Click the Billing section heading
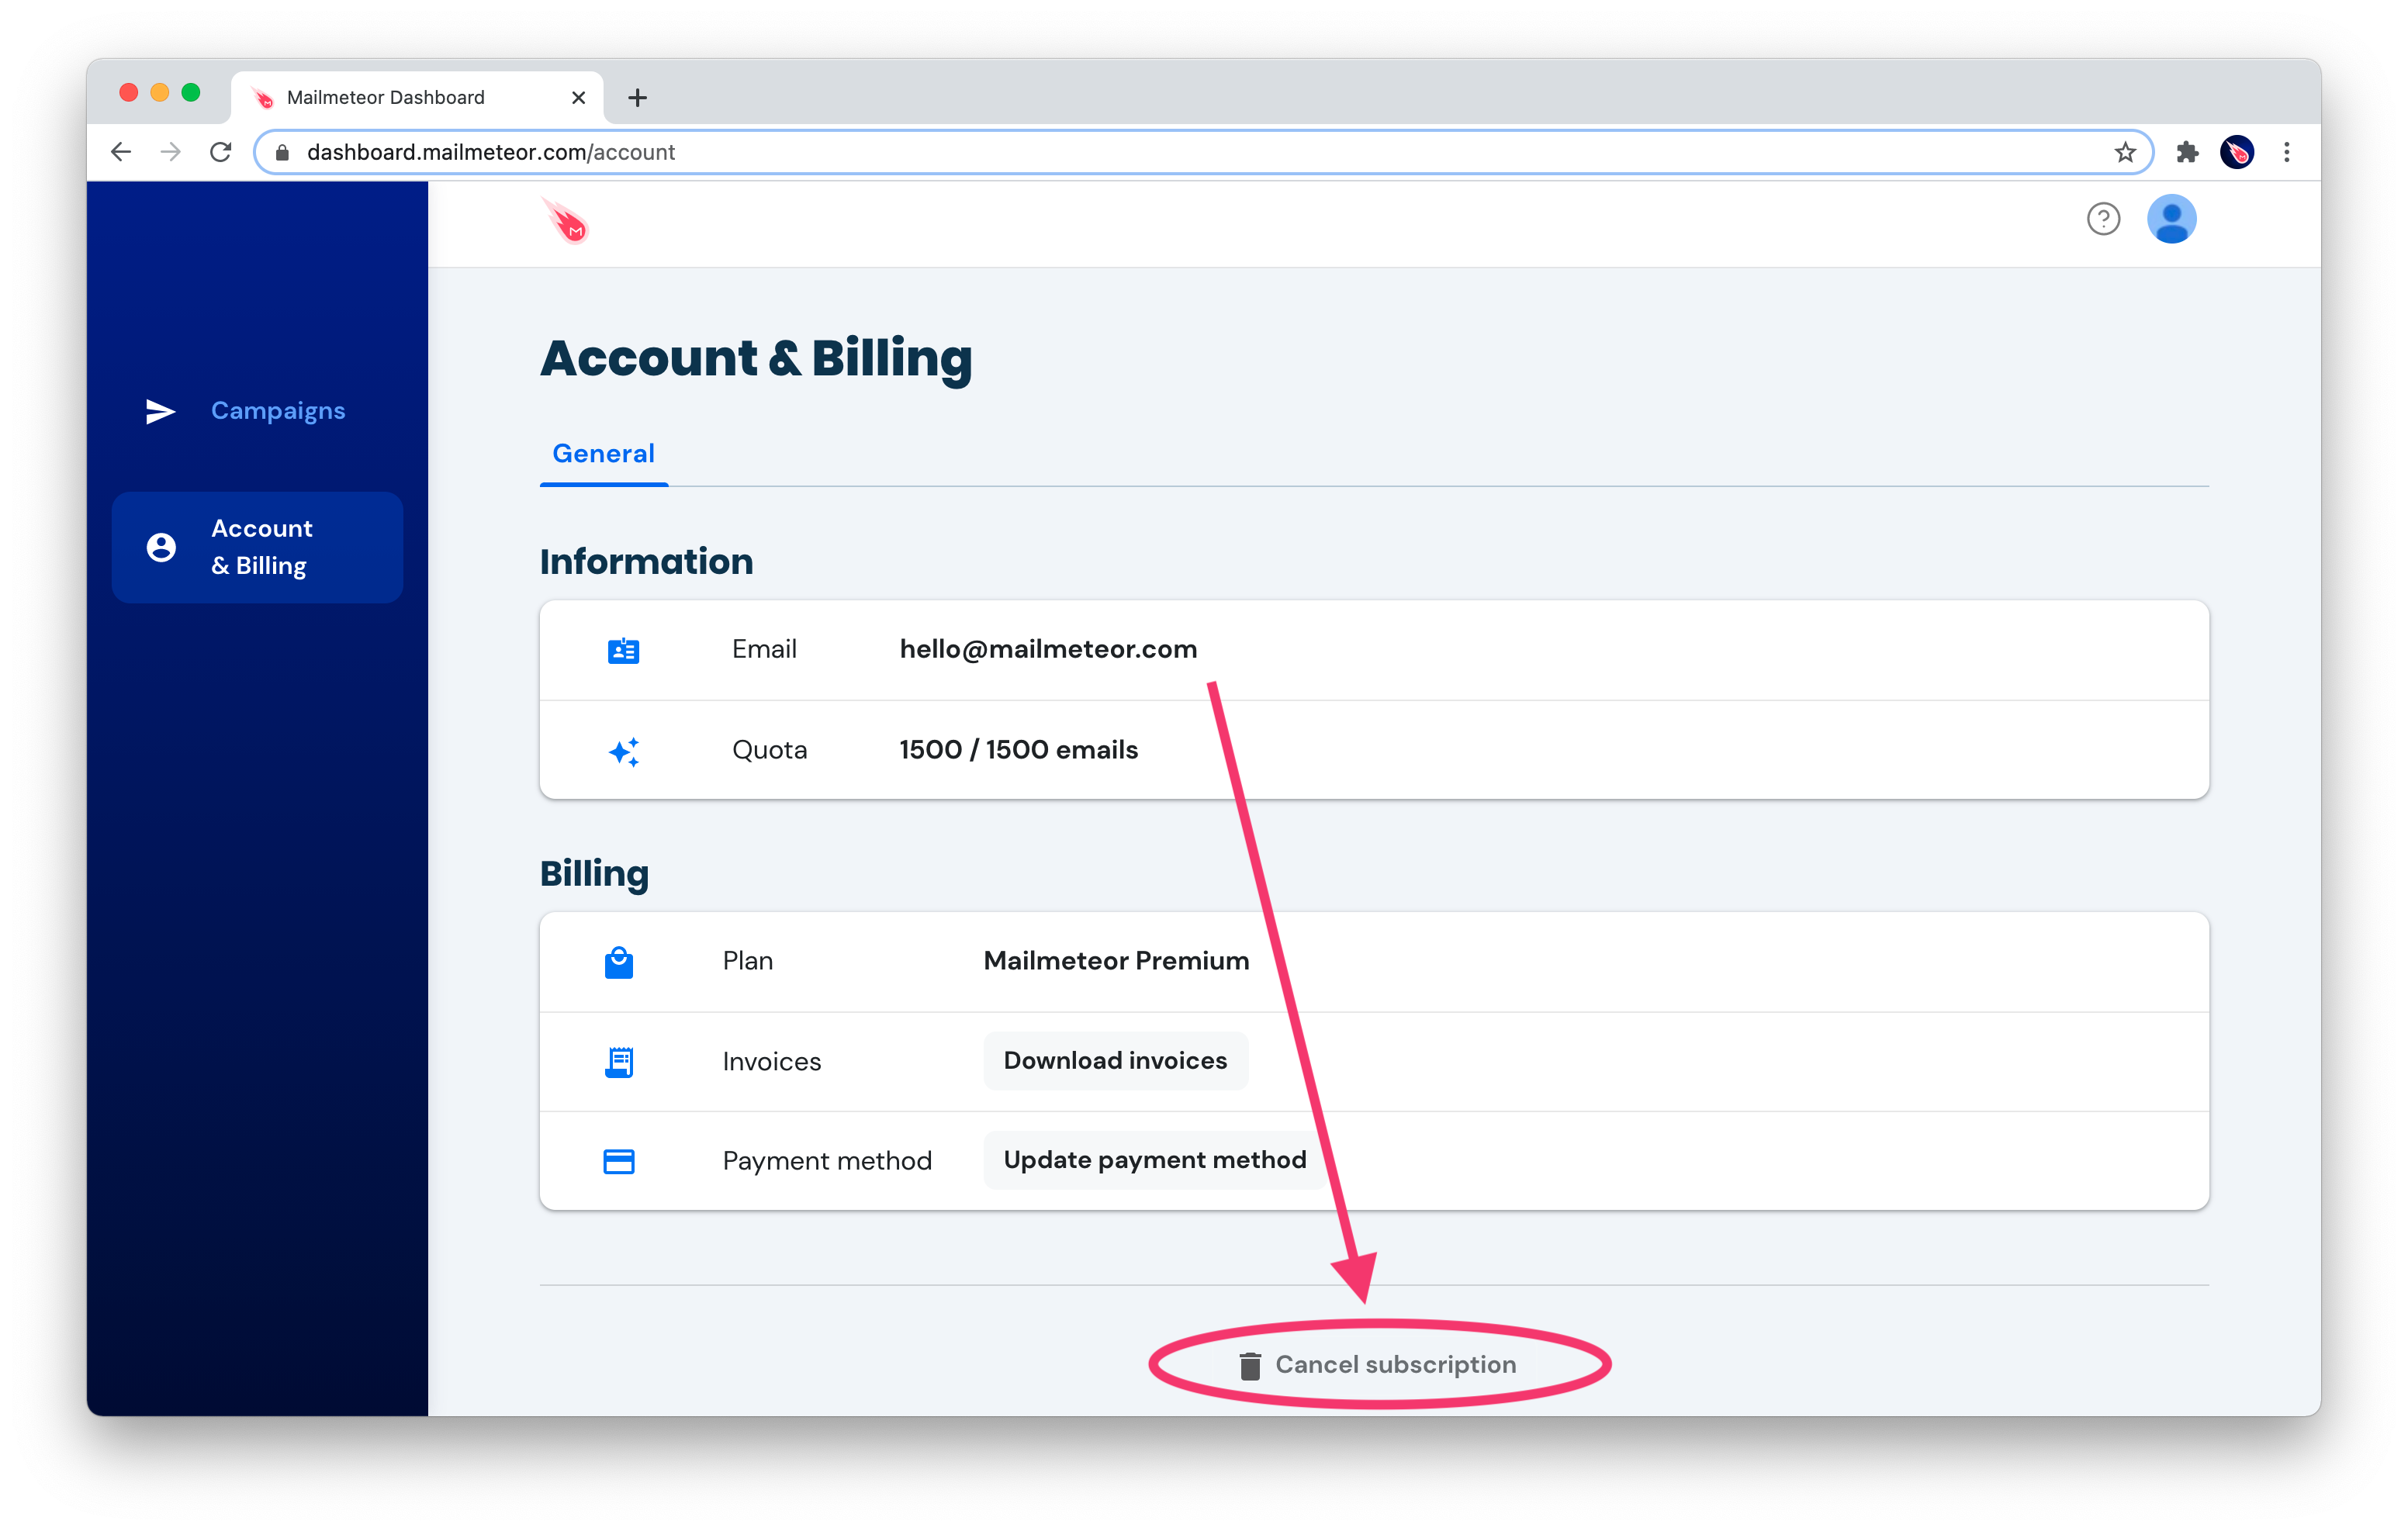 [x=594, y=874]
